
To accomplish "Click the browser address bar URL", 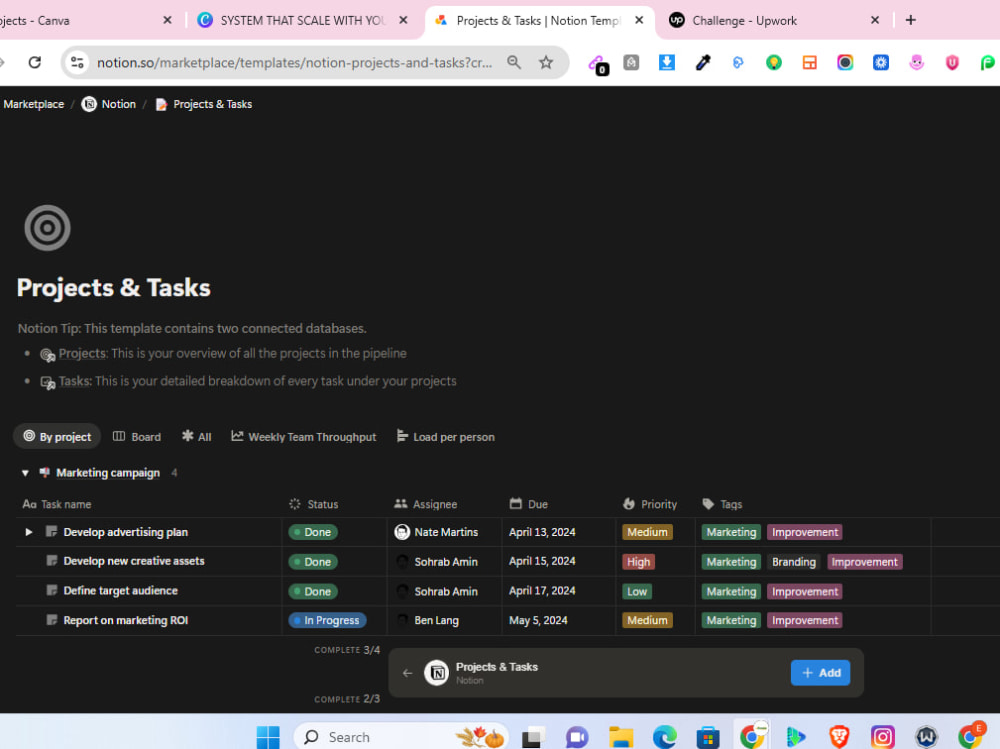I will 294,63.
